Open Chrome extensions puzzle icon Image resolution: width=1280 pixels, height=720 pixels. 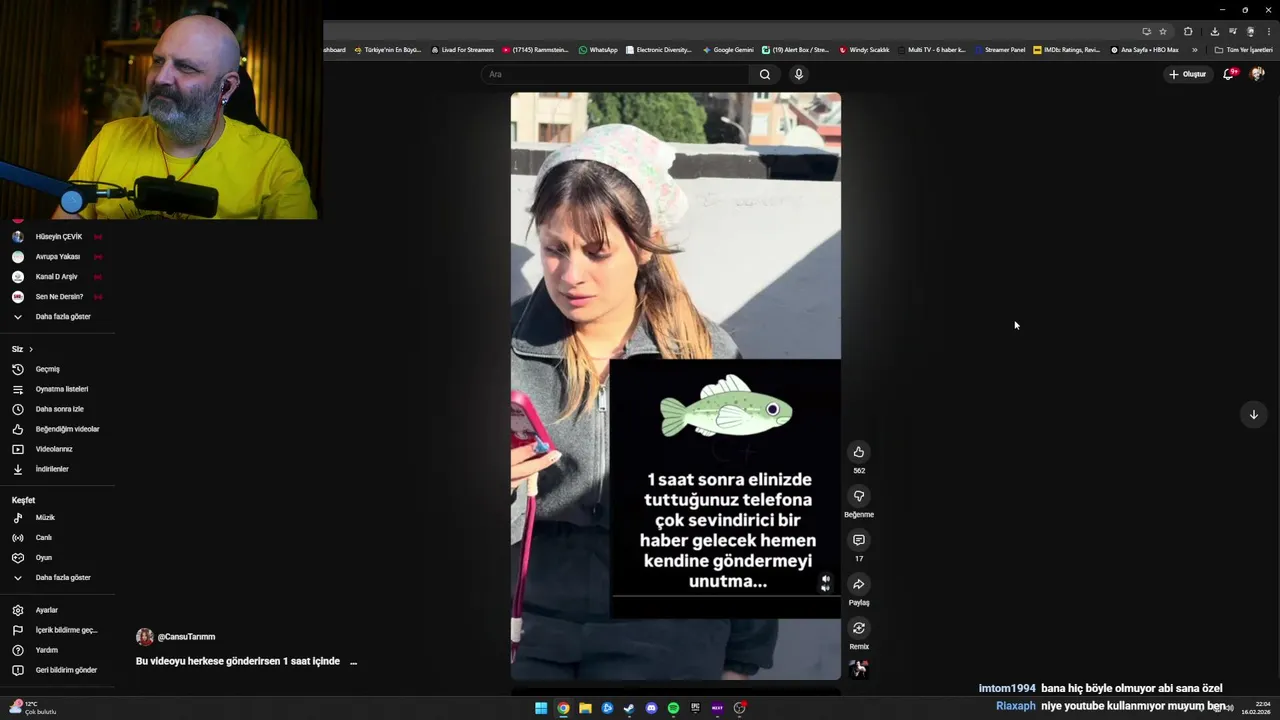pos(1188,31)
